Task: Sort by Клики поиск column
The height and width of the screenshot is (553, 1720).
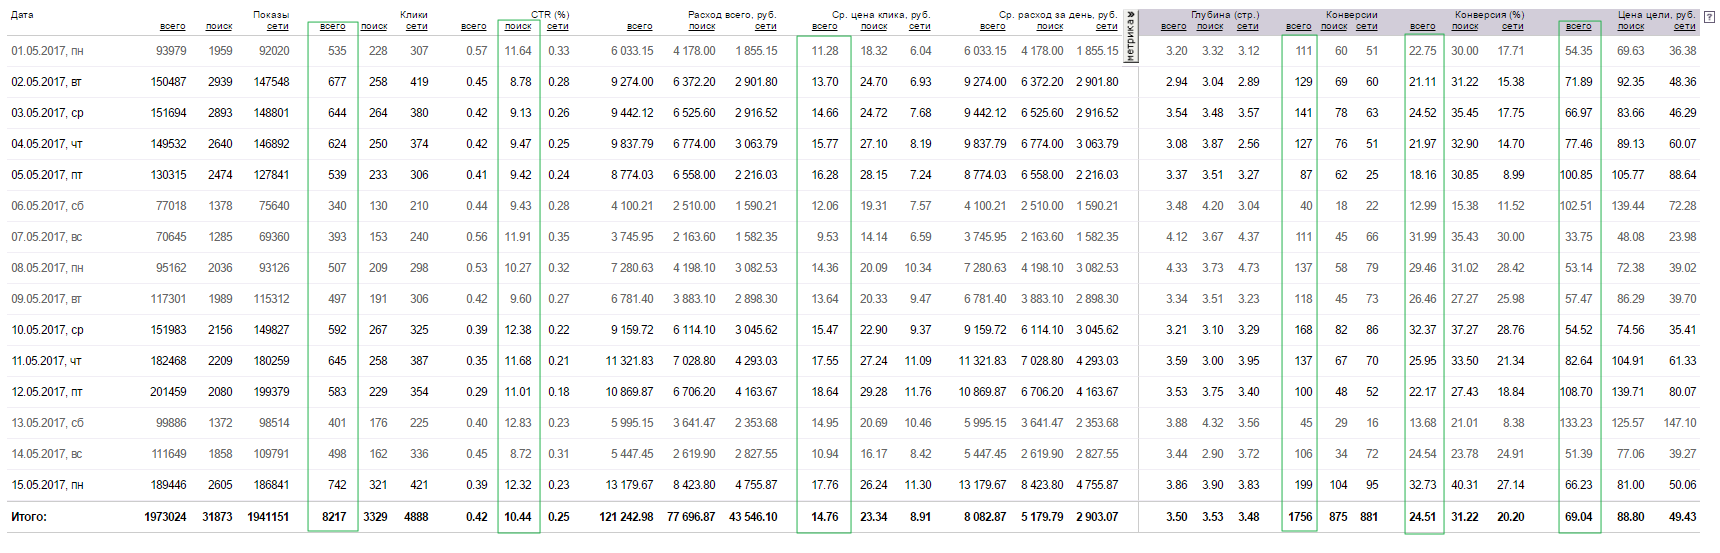Action: tap(374, 27)
